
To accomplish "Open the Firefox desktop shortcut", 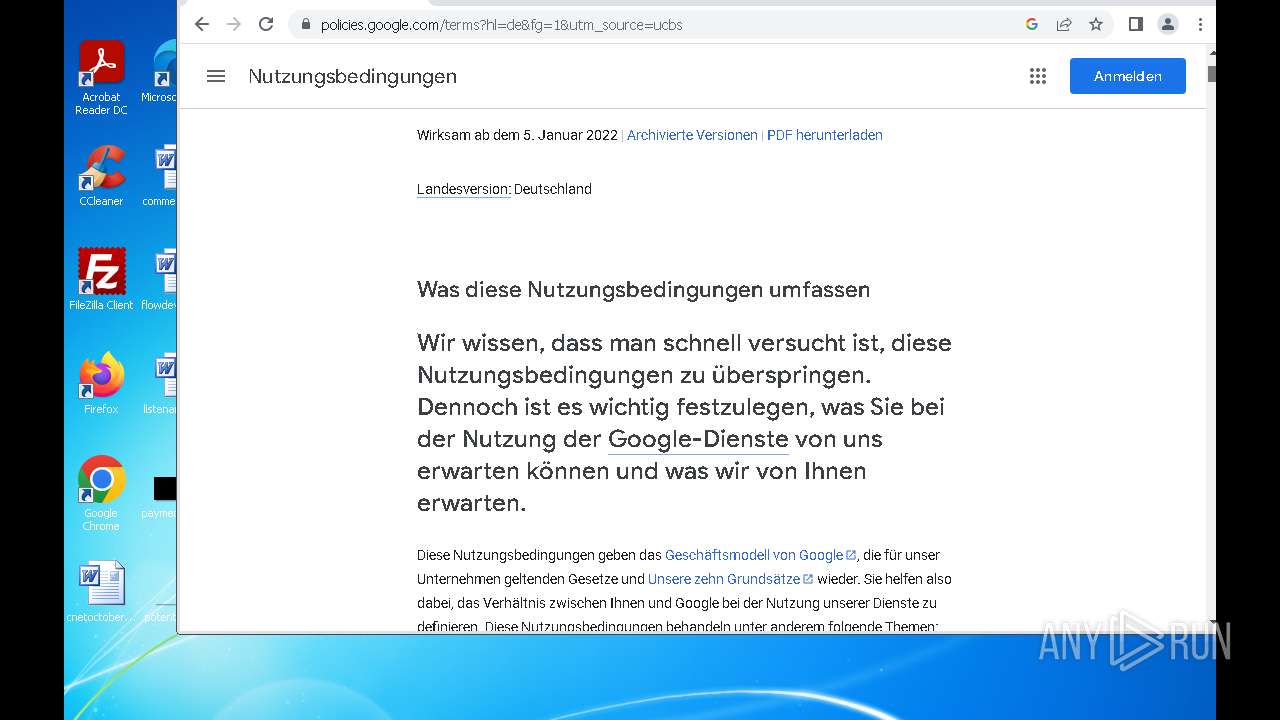I will (x=101, y=384).
